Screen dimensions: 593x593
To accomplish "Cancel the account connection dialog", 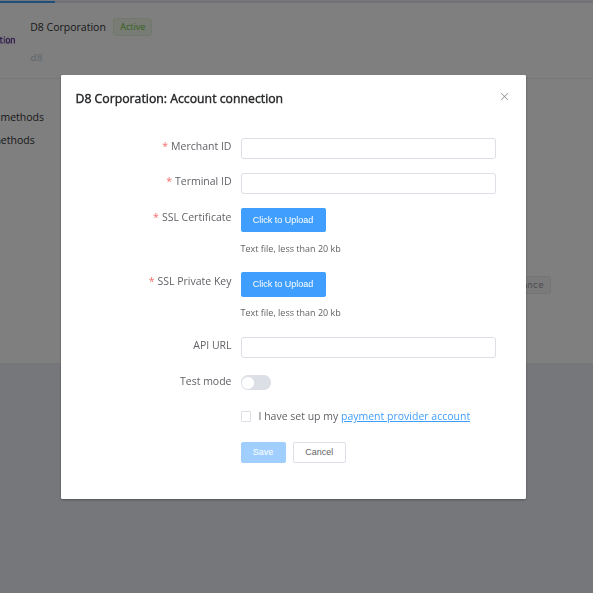I will (x=319, y=452).
